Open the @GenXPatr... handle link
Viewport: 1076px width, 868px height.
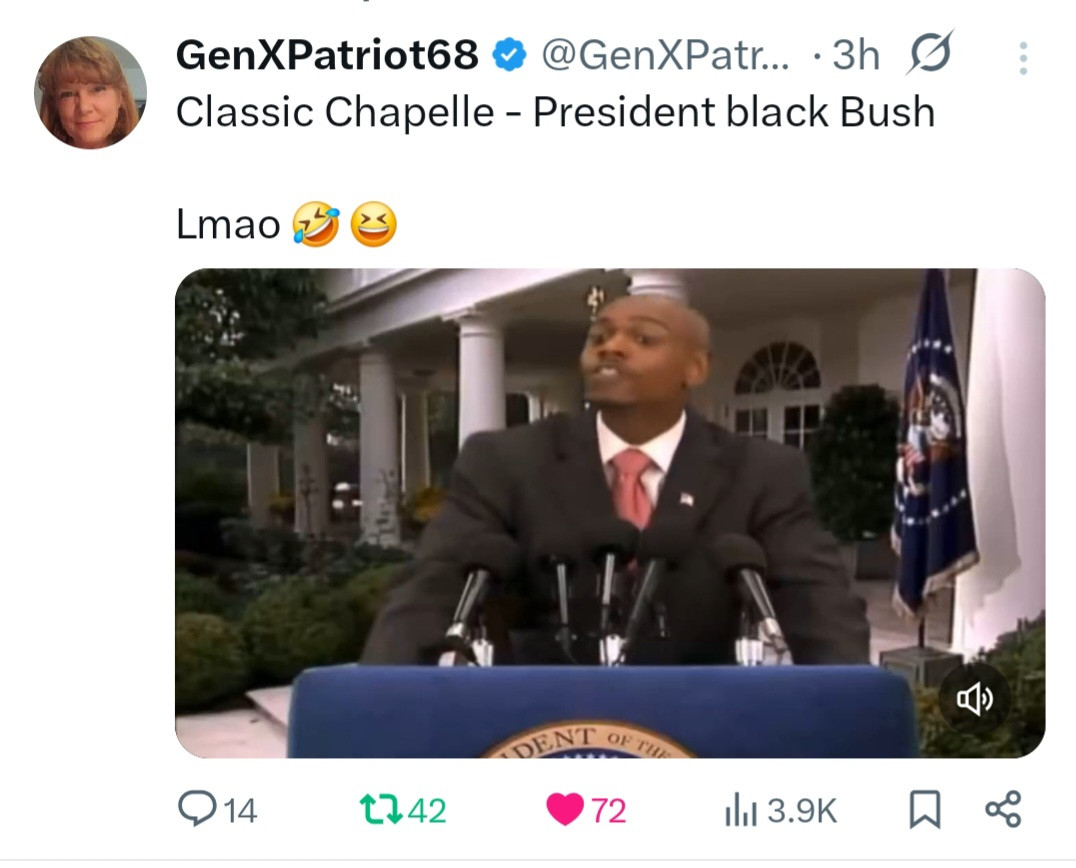[x=666, y=55]
